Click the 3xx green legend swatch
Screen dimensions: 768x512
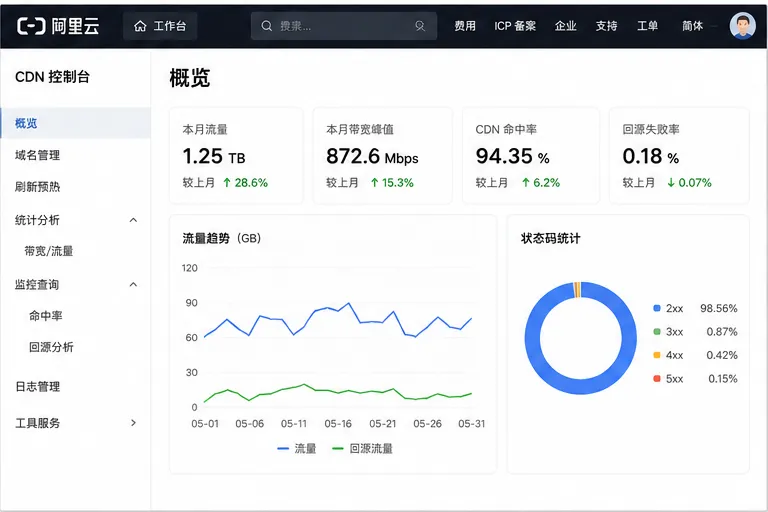pos(657,332)
